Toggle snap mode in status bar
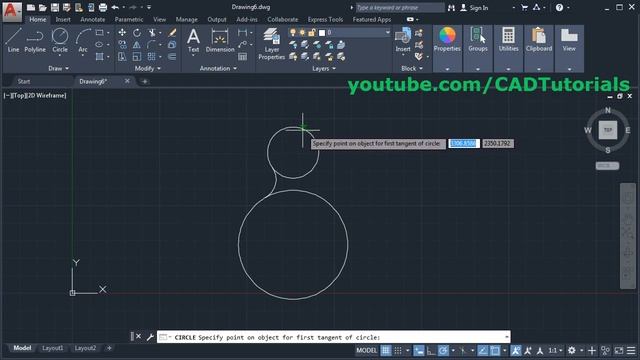This screenshot has width=640, height=360. (398, 350)
